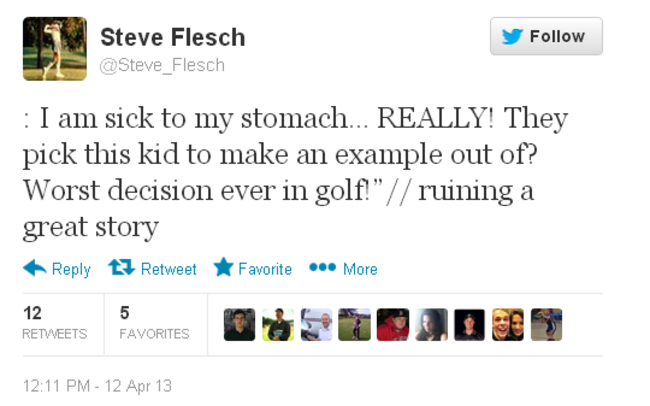The image size is (650, 406).
Task: Click the 12:11 PM - 12 Apr 13 timestamp
Action: click(97, 384)
